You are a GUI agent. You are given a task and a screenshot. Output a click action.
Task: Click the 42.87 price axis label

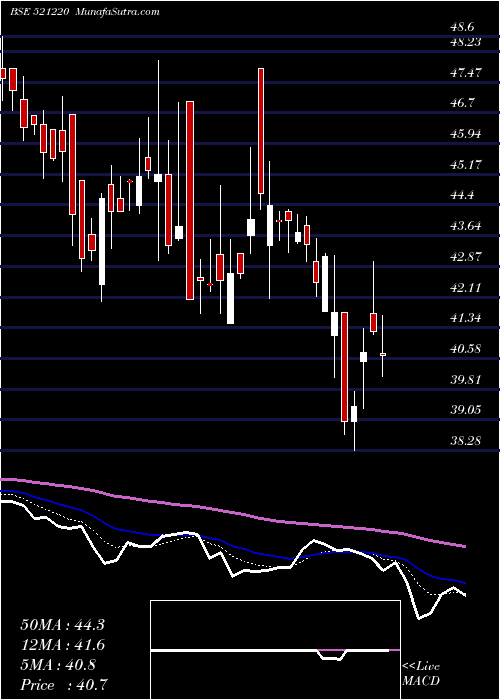pyautogui.click(x=466, y=257)
